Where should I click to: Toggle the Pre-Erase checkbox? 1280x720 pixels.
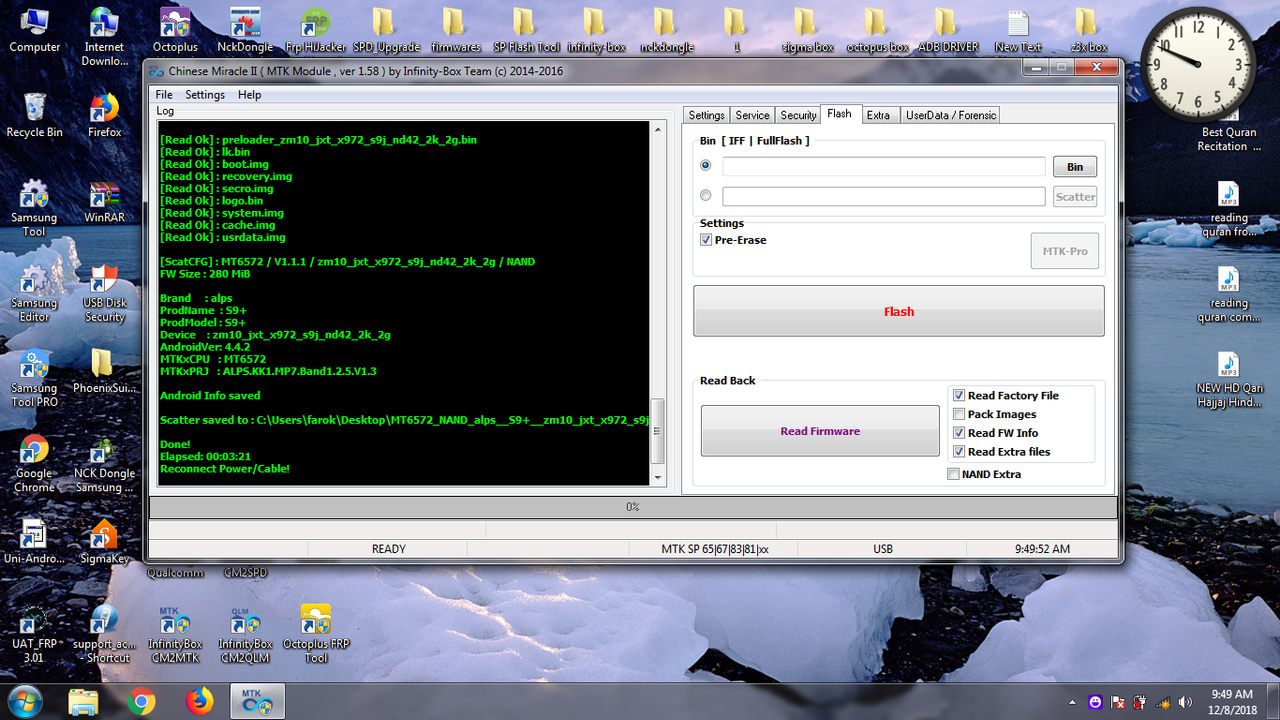point(706,240)
